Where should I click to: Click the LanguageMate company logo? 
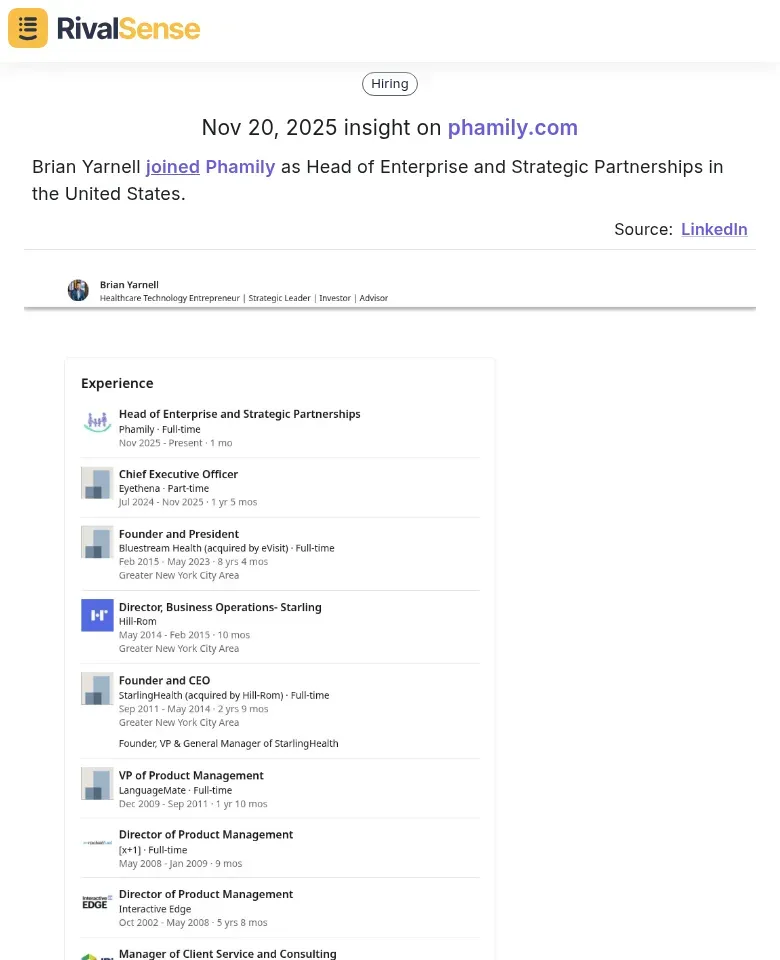pos(96,783)
